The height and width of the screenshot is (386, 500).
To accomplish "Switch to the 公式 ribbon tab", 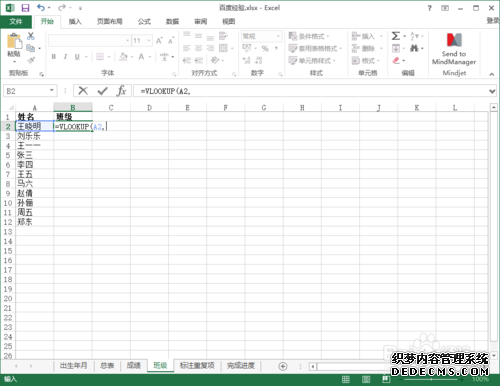I will tap(144, 22).
